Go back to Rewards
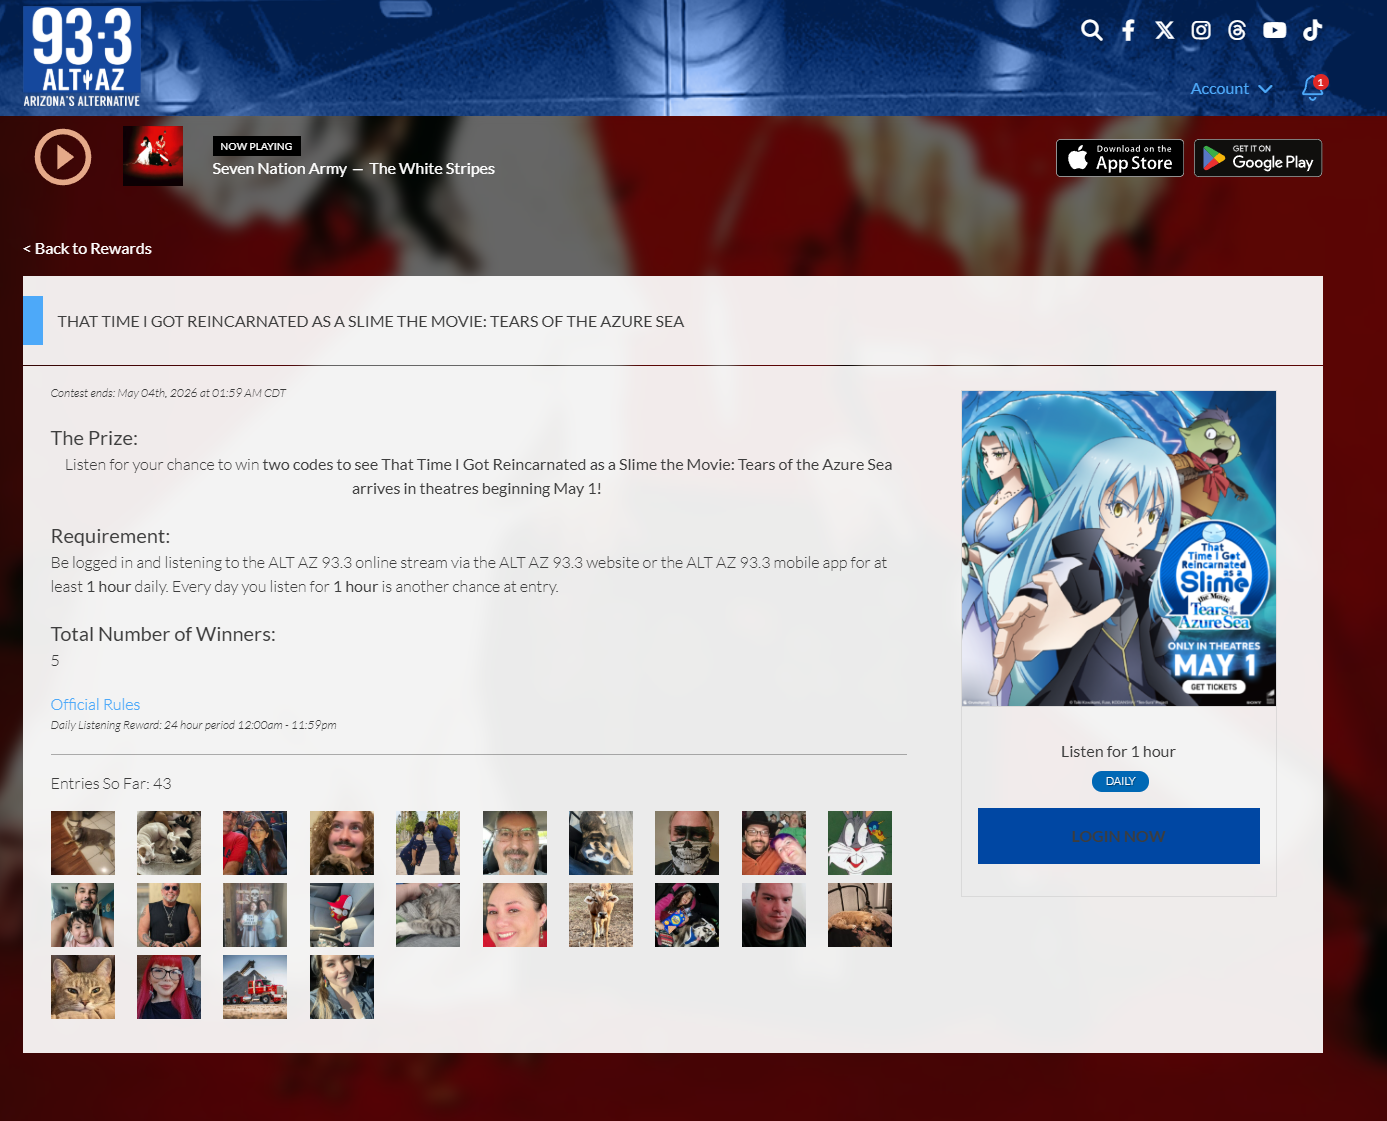This screenshot has width=1387, height=1121. 88,249
